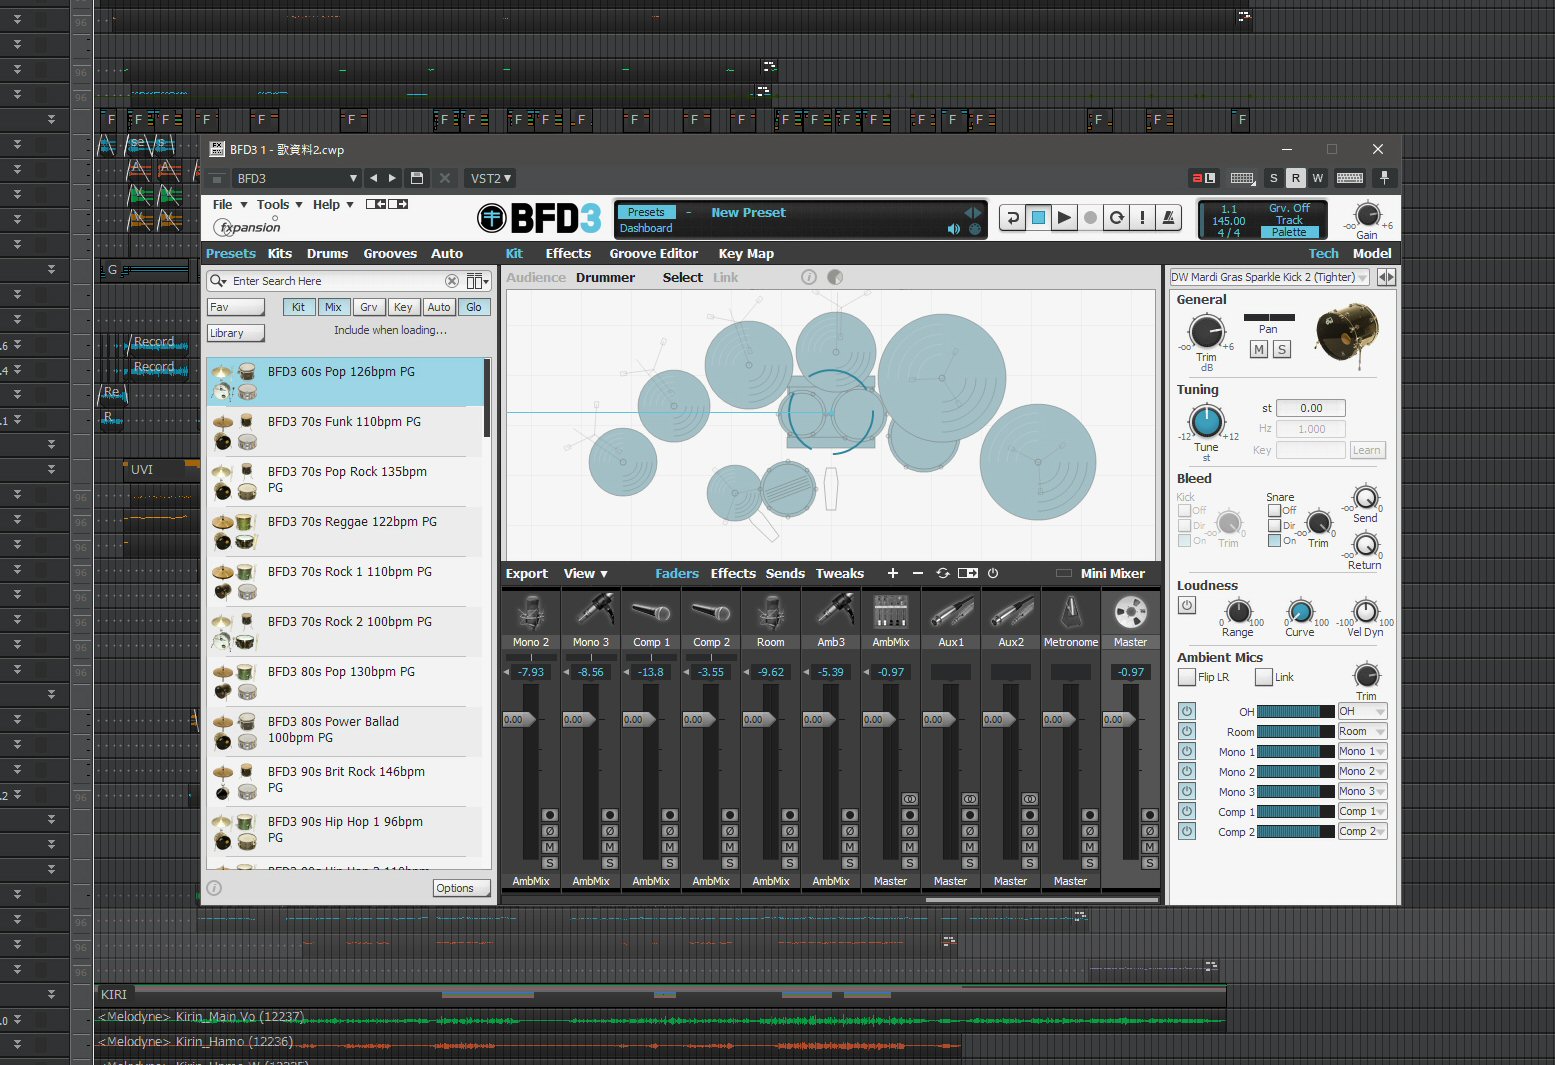The height and width of the screenshot is (1065, 1555).
Task: Click the save preset floppy disk icon
Action: point(417,178)
